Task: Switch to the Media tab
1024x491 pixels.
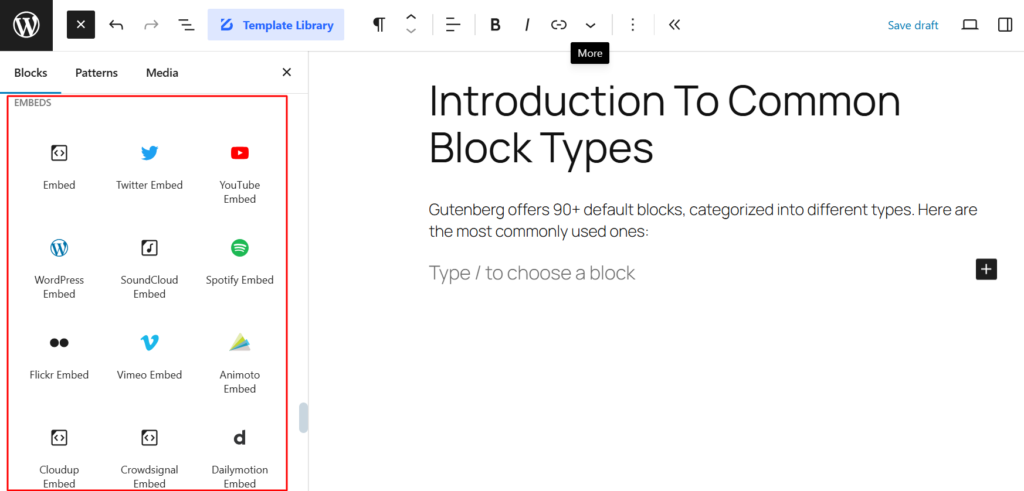Action: tap(162, 72)
